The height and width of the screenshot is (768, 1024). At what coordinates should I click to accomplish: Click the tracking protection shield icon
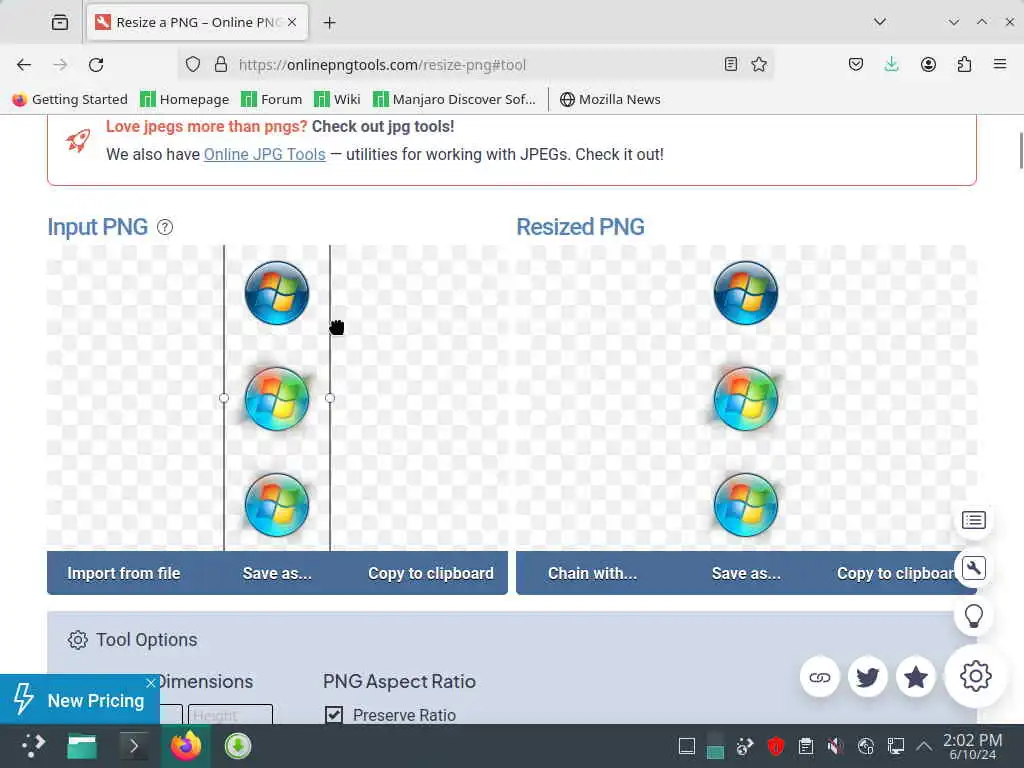click(193, 65)
